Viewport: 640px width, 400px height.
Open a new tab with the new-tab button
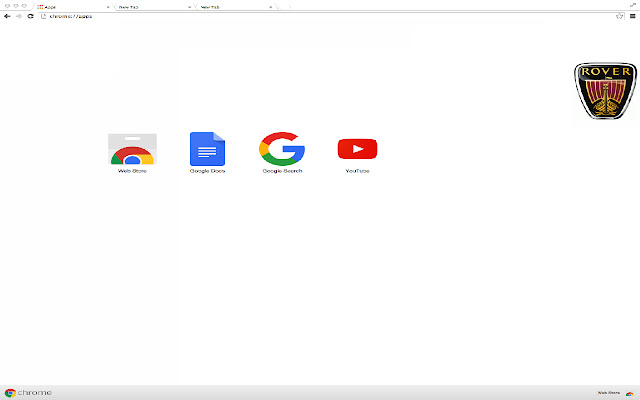pyautogui.click(x=284, y=7)
